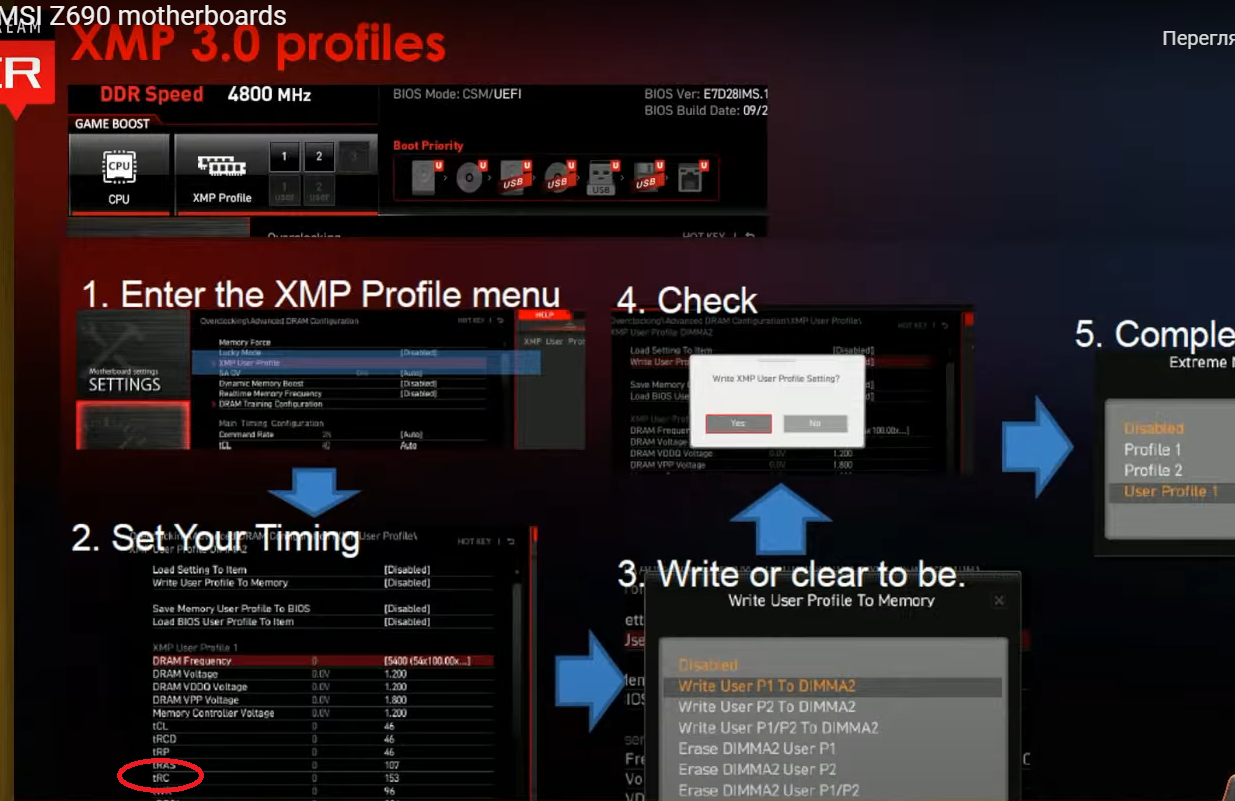Click Yes in Write XMP User Profile dialog

pyautogui.click(x=738, y=424)
